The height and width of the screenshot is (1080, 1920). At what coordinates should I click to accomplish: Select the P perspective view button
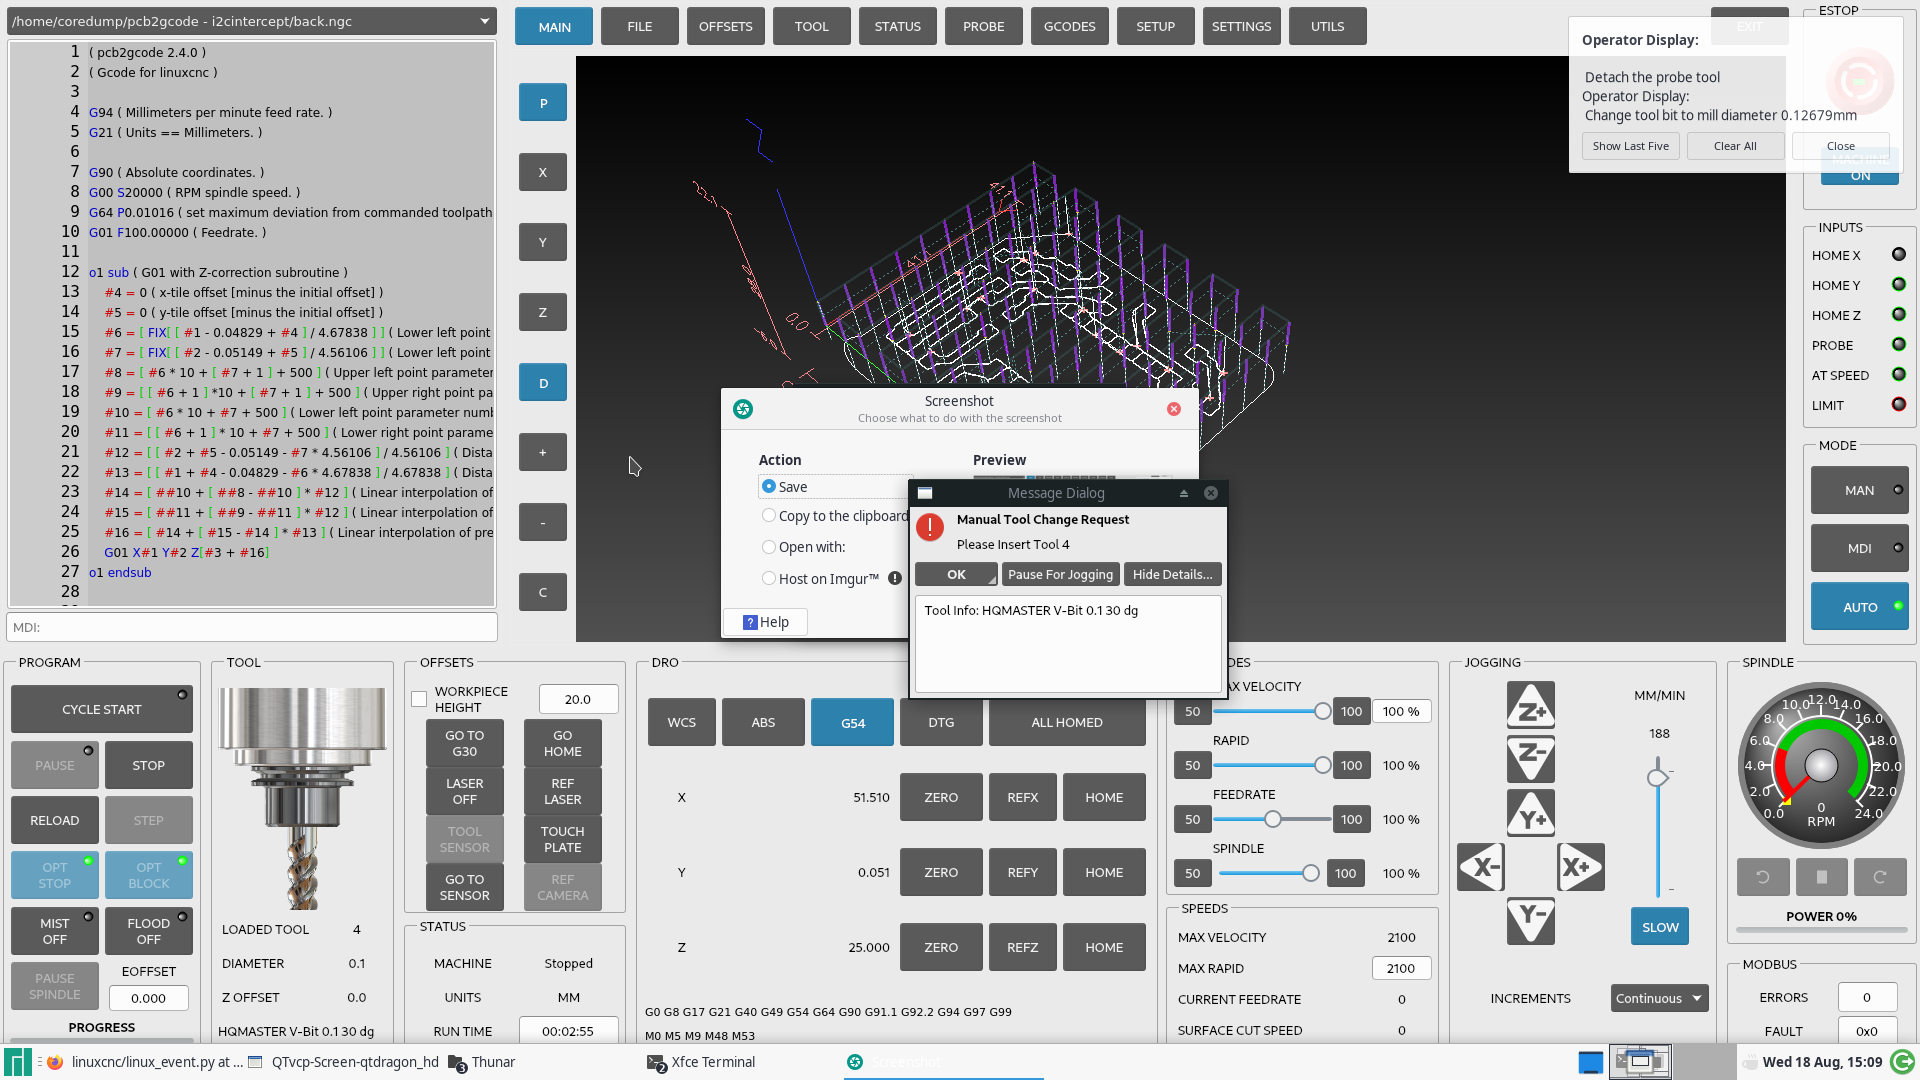tap(543, 102)
